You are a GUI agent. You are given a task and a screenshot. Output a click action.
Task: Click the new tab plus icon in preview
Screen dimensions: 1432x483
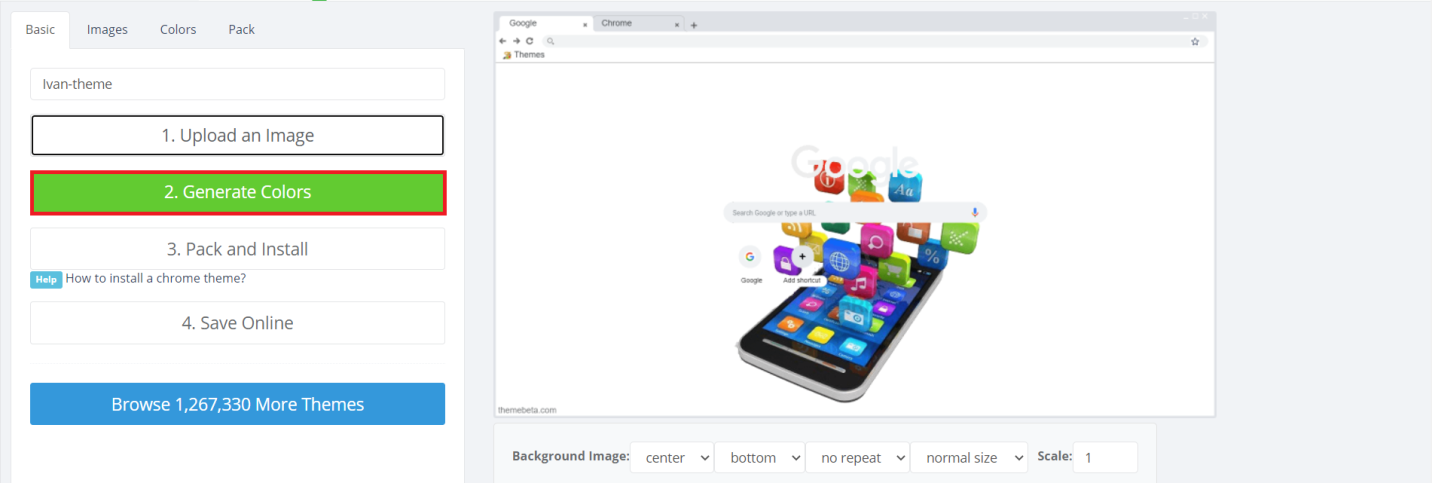[694, 25]
